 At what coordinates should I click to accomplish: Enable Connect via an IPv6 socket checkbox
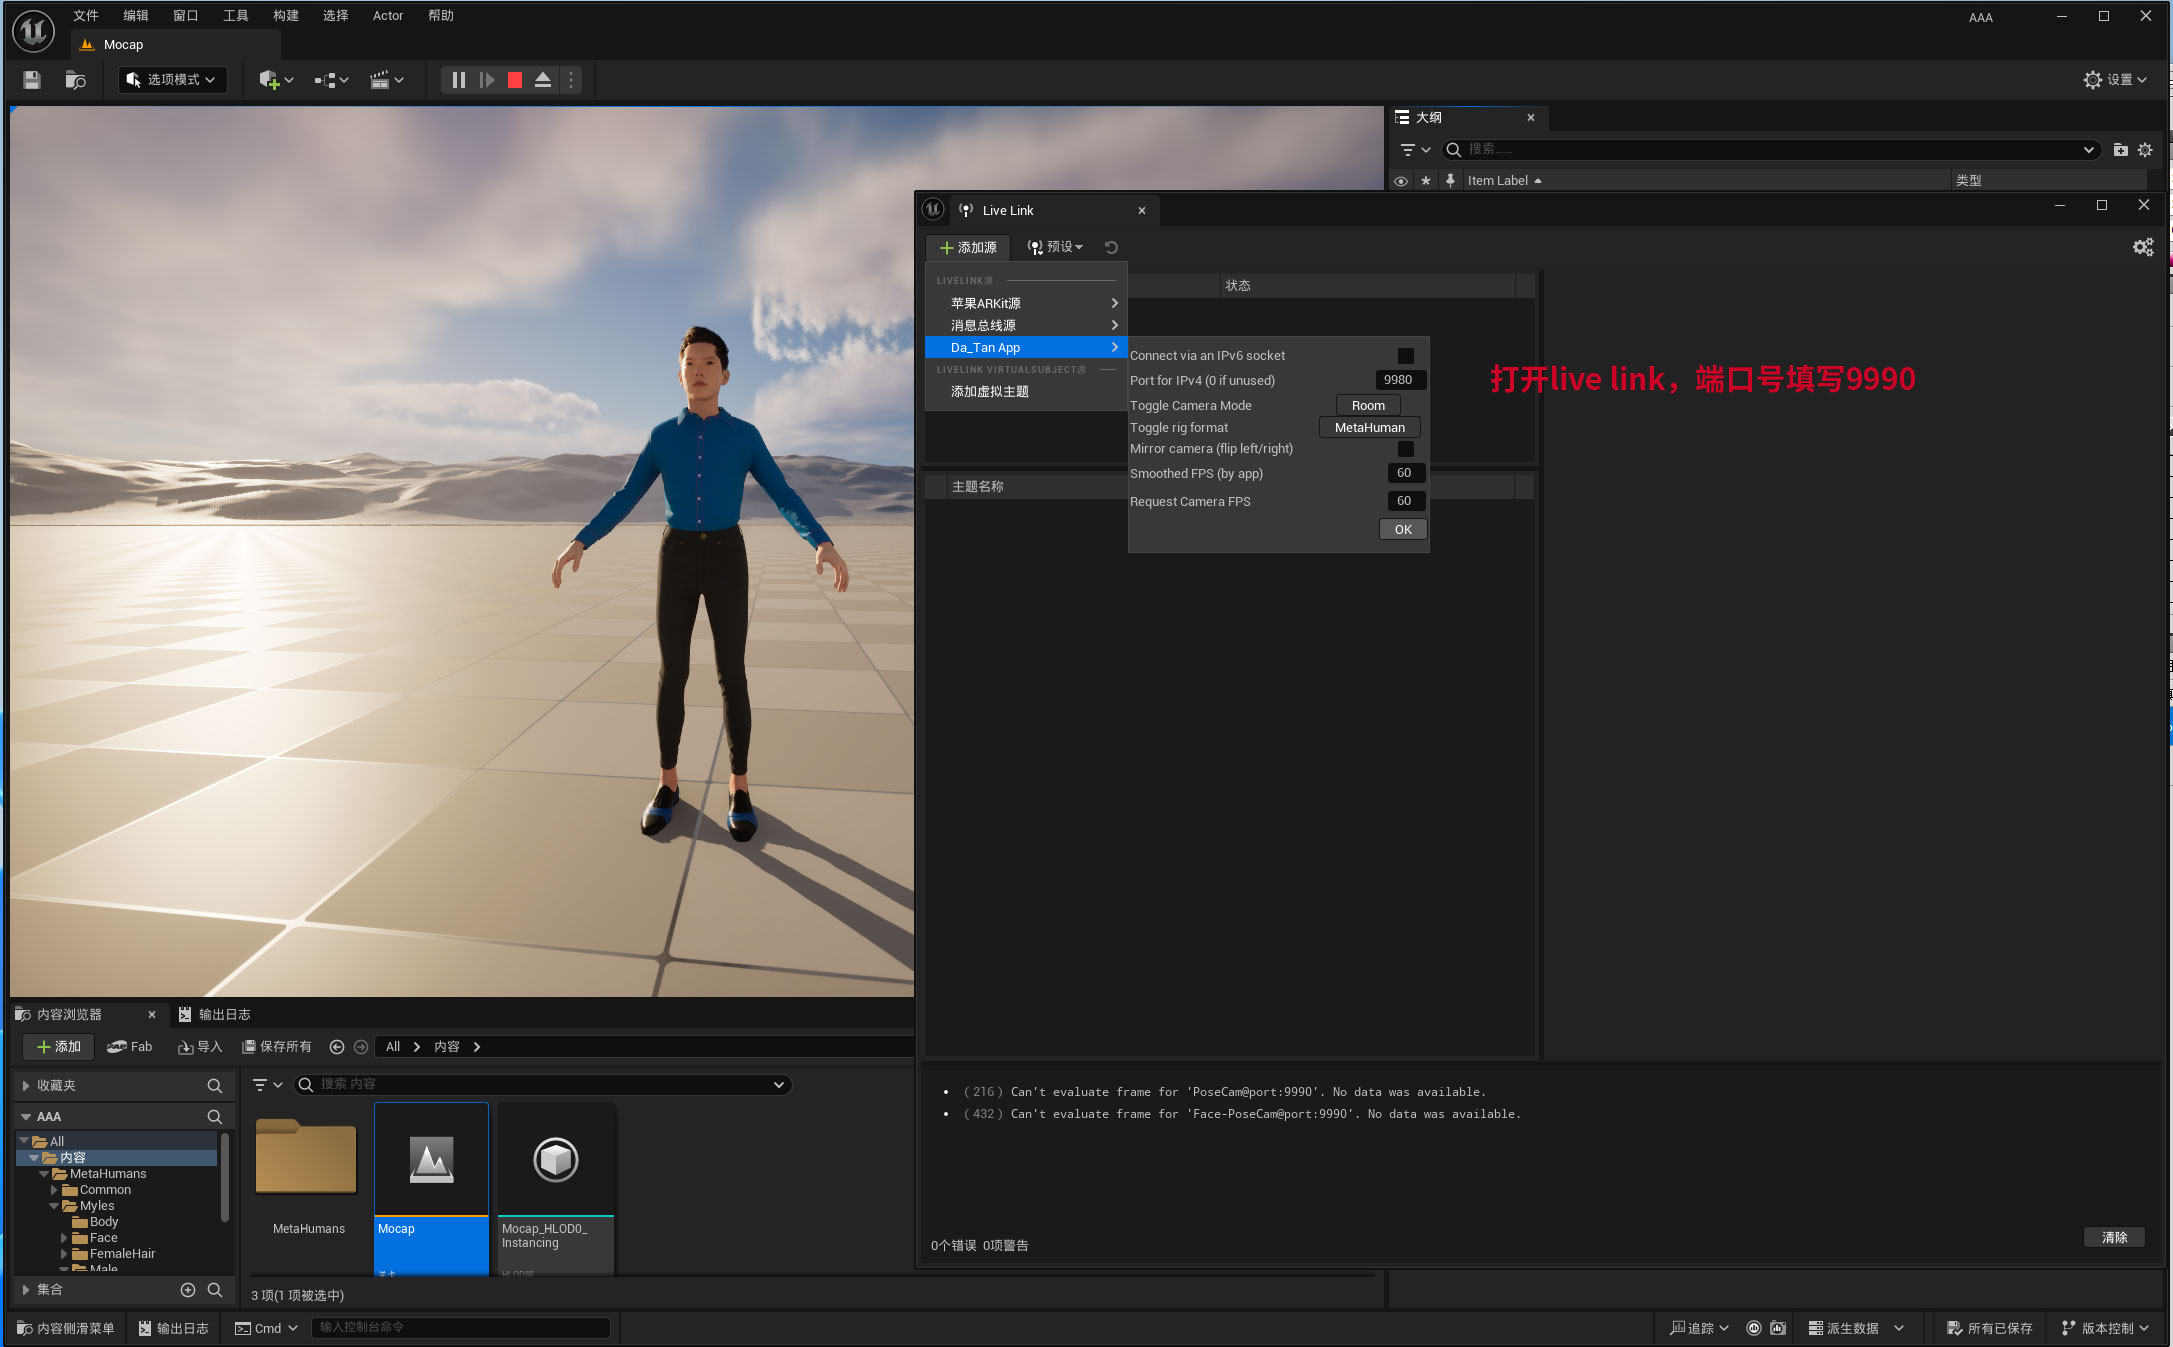1405,356
